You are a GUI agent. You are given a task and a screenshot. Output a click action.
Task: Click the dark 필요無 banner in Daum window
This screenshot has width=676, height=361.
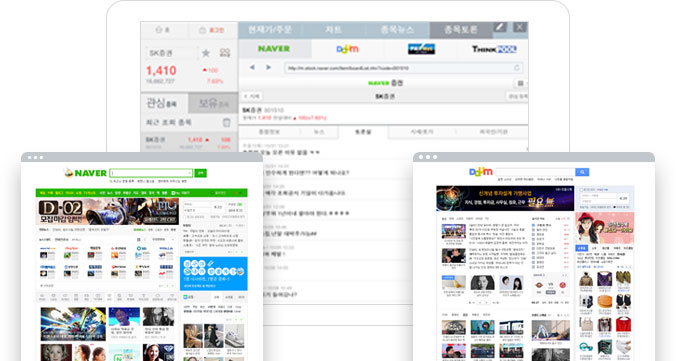pyautogui.click(x=505, y=198)
